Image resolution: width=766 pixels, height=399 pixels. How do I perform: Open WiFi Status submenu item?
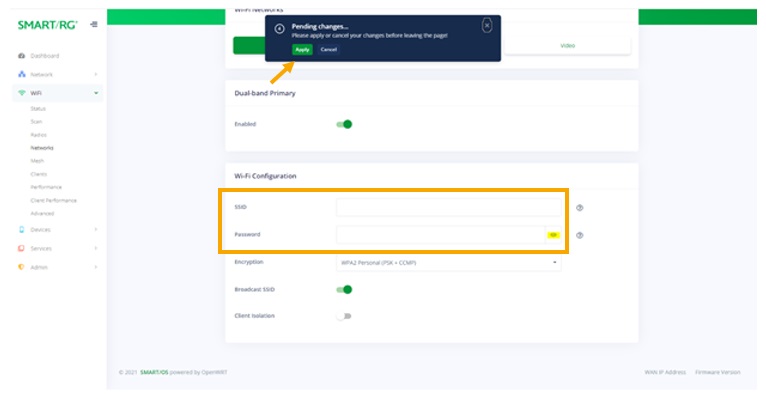tap(38, 108)
